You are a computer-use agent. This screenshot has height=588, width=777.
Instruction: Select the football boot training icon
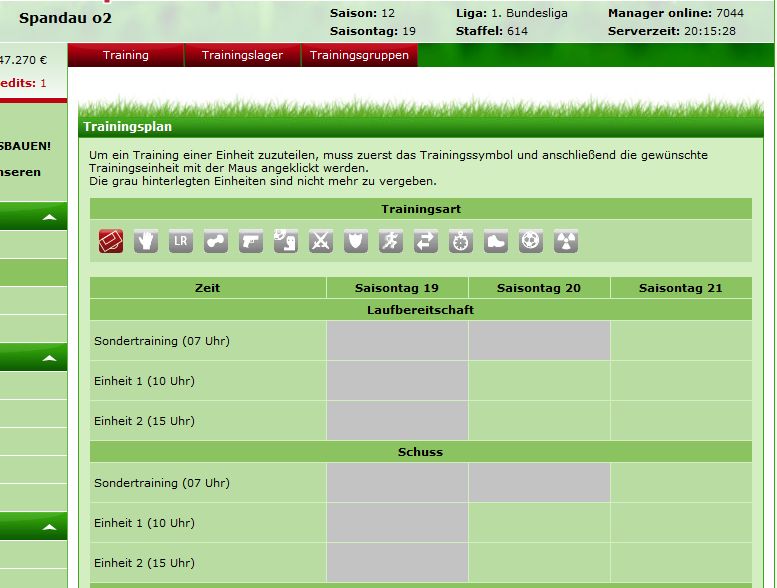click(496, 241)
